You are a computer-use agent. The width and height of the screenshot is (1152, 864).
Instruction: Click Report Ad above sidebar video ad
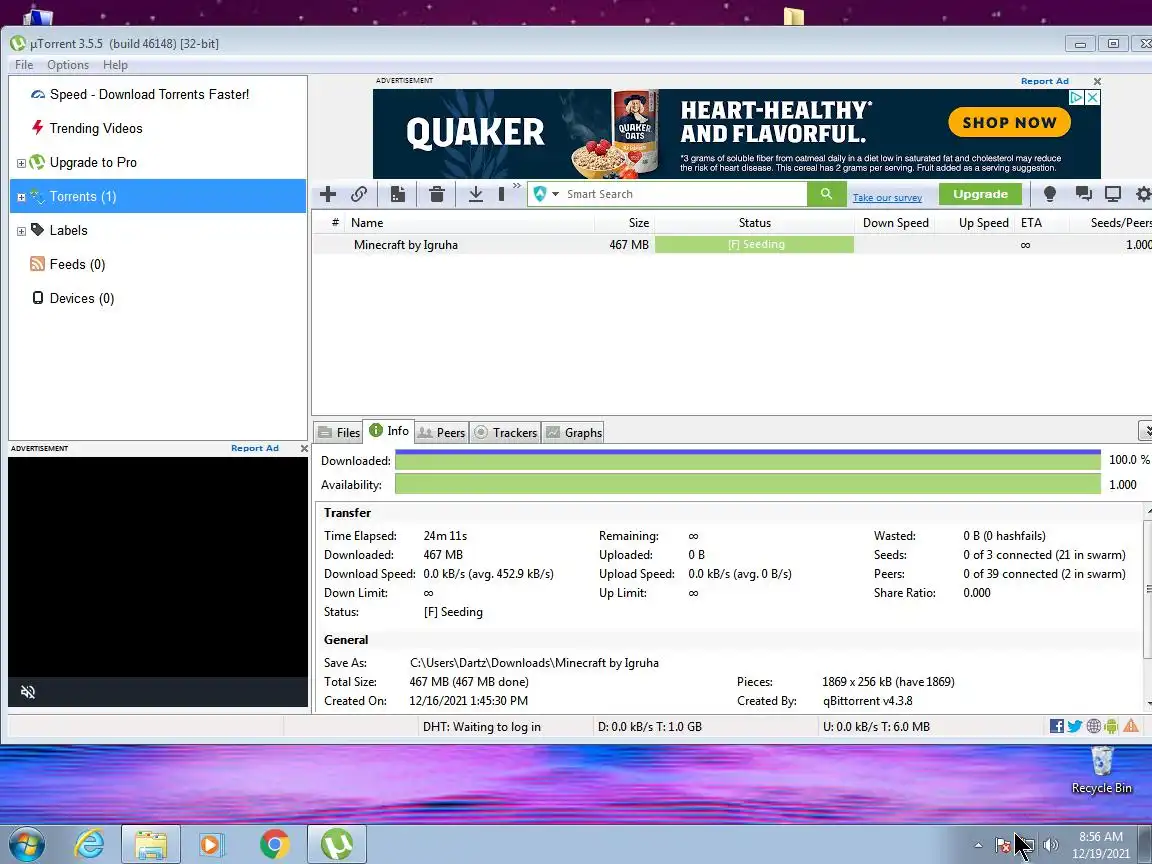tap(255, 448)
